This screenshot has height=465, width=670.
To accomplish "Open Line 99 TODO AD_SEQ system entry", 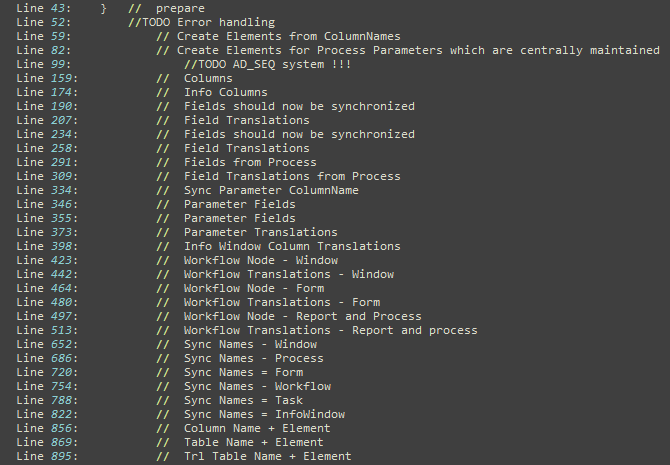I will [x=184, y=65].
